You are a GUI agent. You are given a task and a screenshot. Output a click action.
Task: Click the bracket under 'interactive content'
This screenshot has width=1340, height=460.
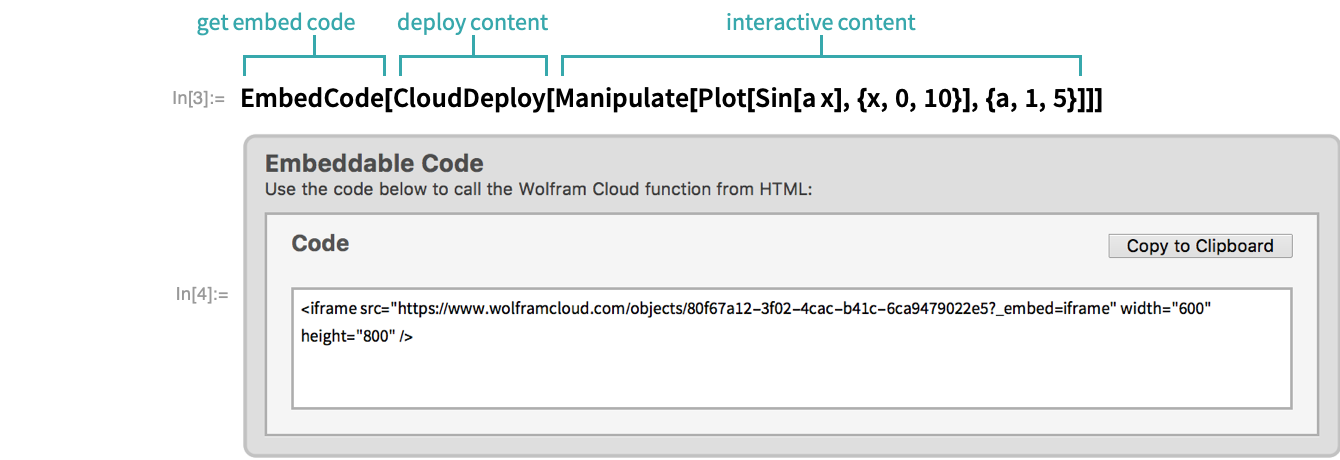[x=821, y=58]
